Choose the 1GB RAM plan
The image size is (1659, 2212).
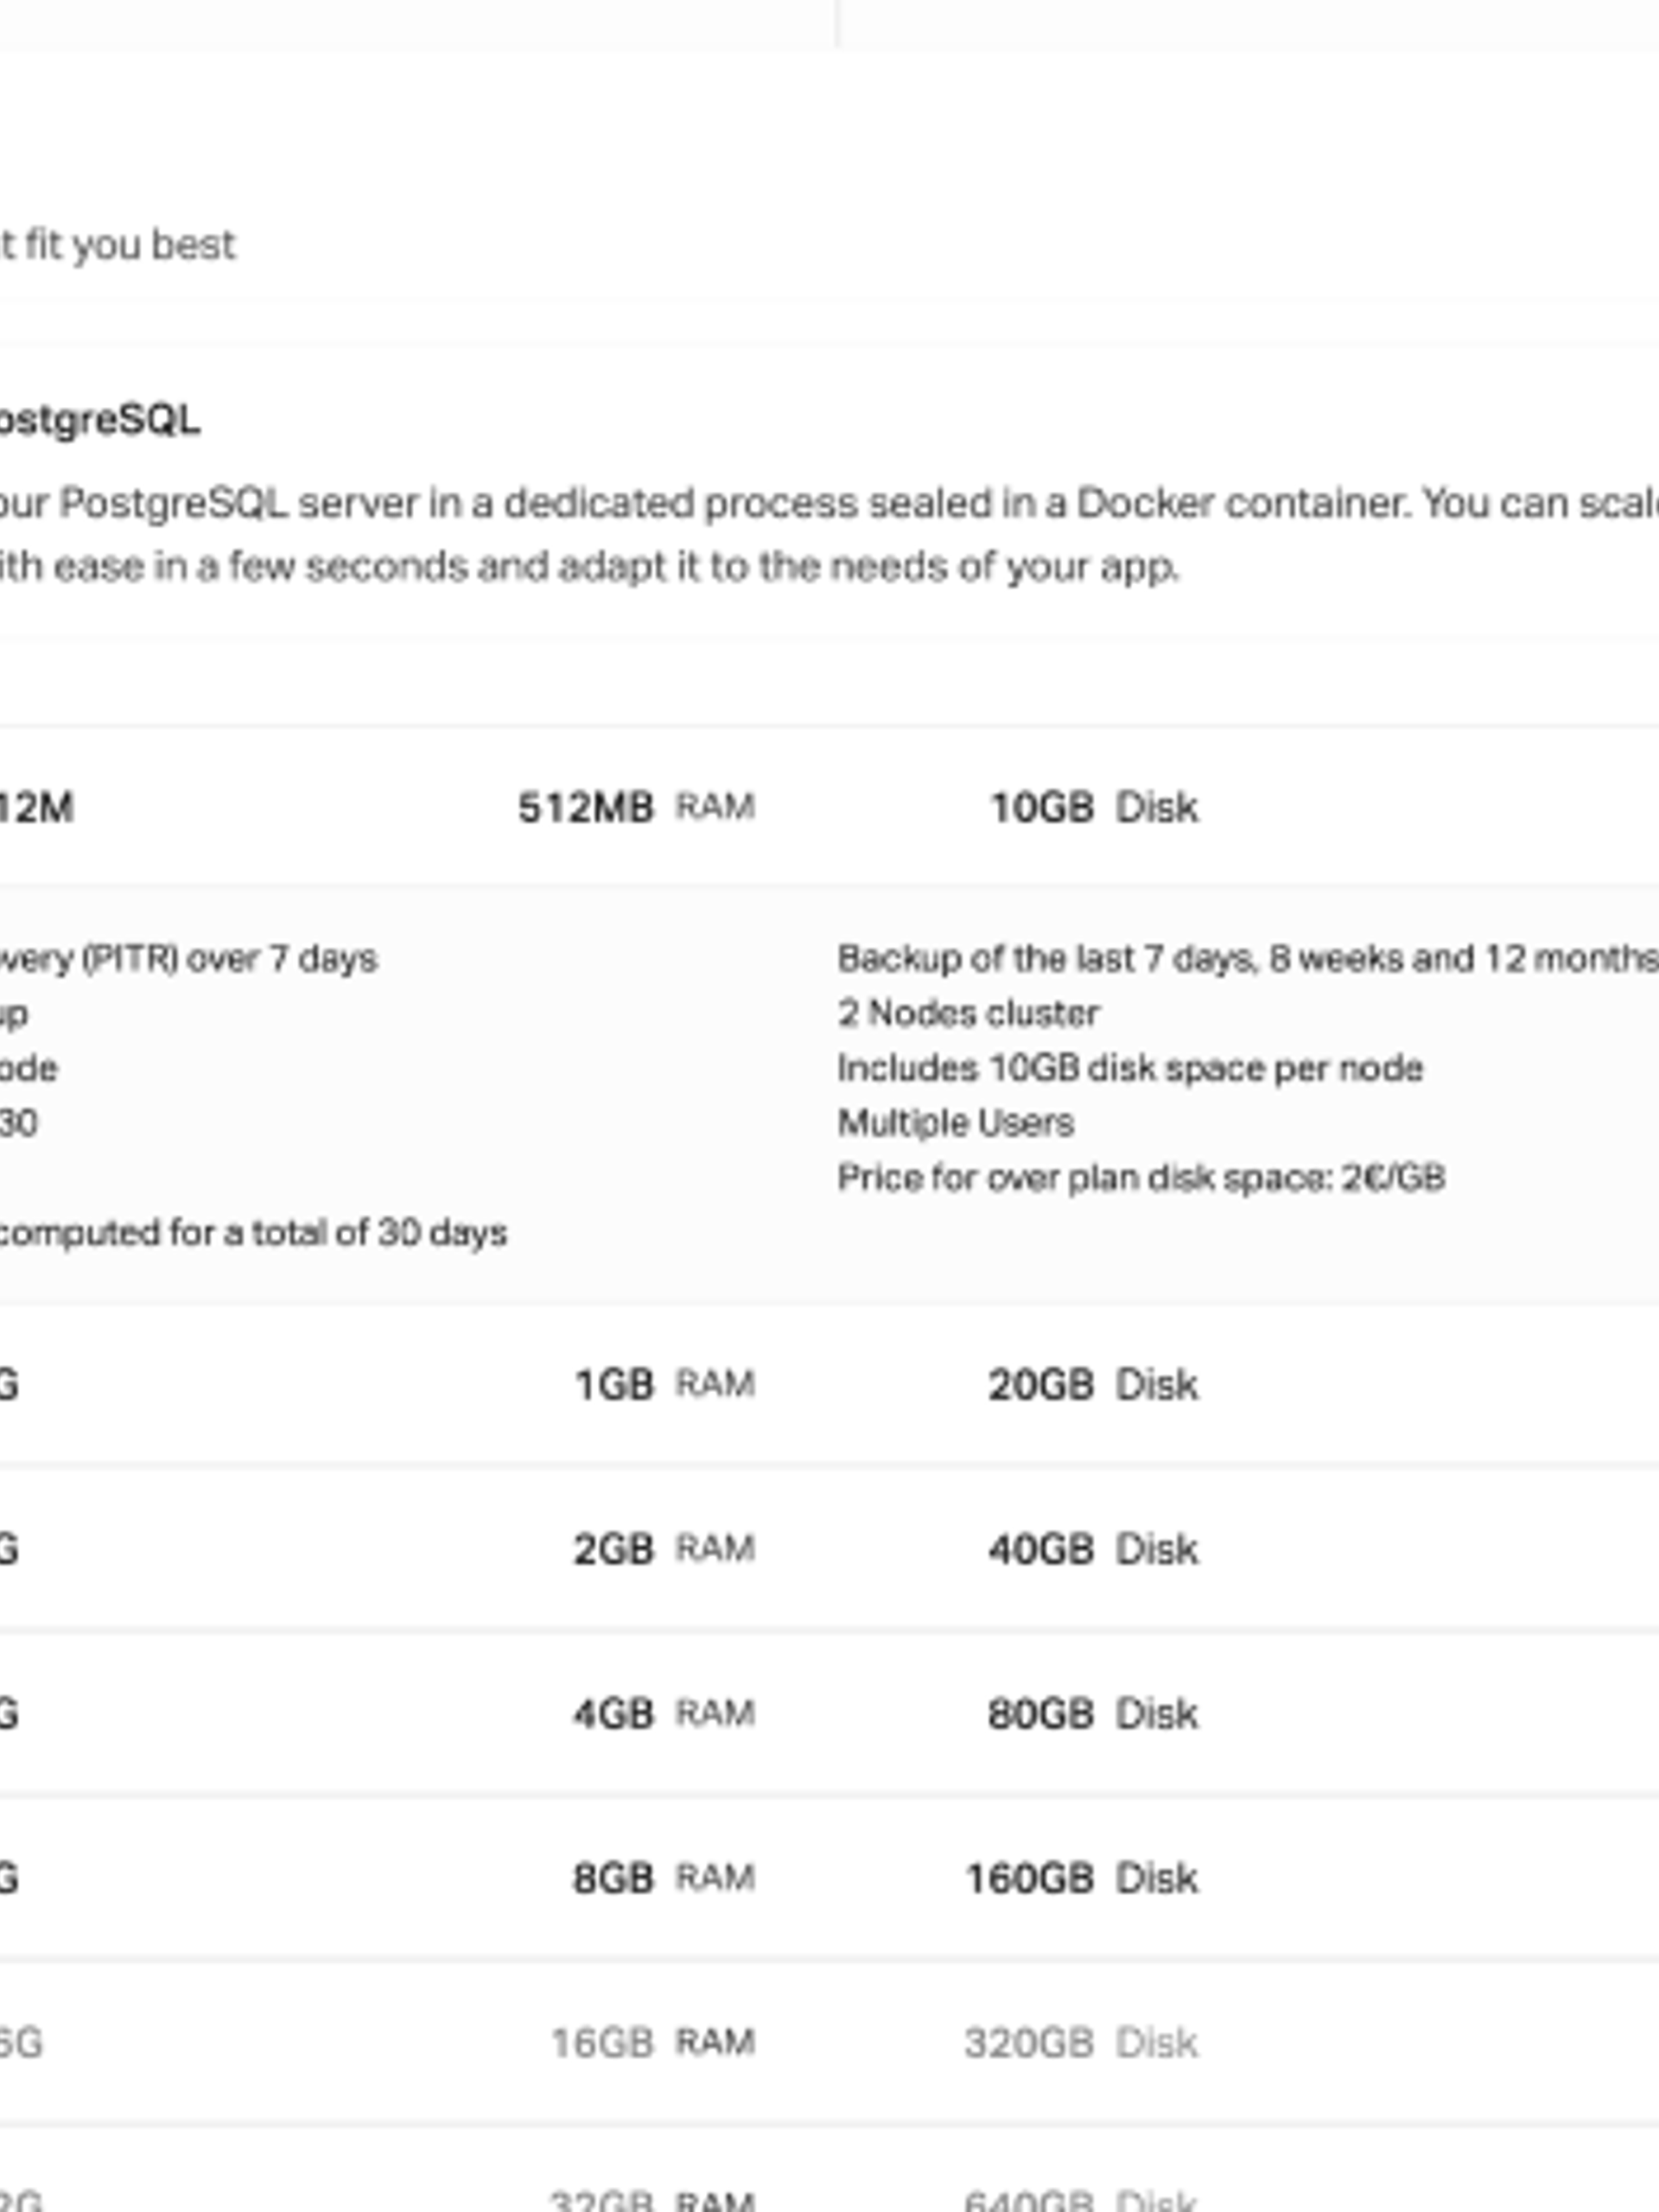(x=829, y=1384)
